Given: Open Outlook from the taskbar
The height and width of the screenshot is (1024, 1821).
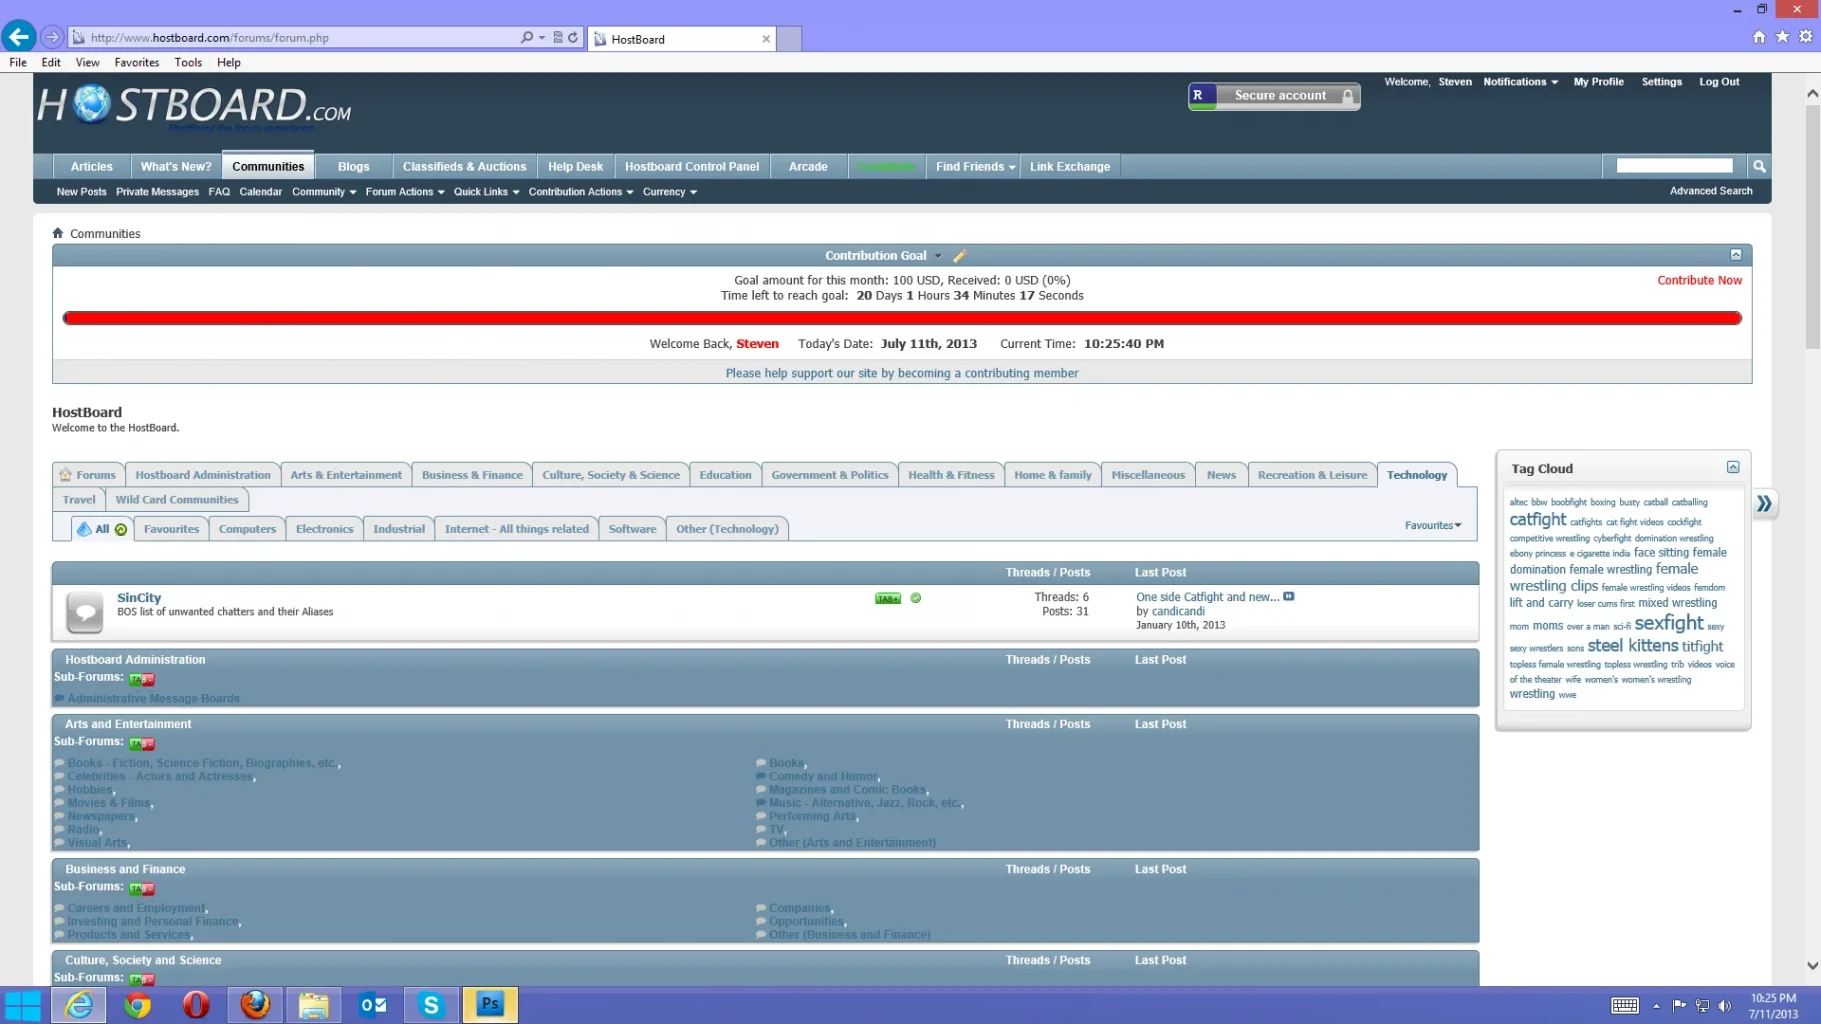Looking at the screenshot, I should coord(372,1005).
